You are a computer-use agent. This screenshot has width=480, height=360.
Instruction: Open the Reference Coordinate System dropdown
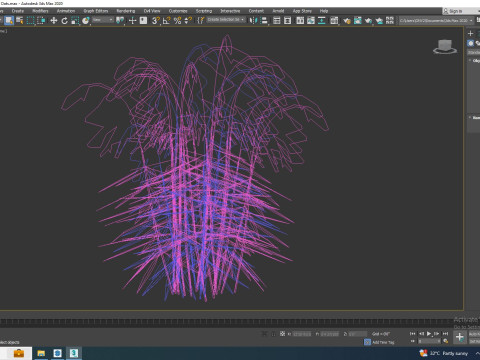point(103,20)
